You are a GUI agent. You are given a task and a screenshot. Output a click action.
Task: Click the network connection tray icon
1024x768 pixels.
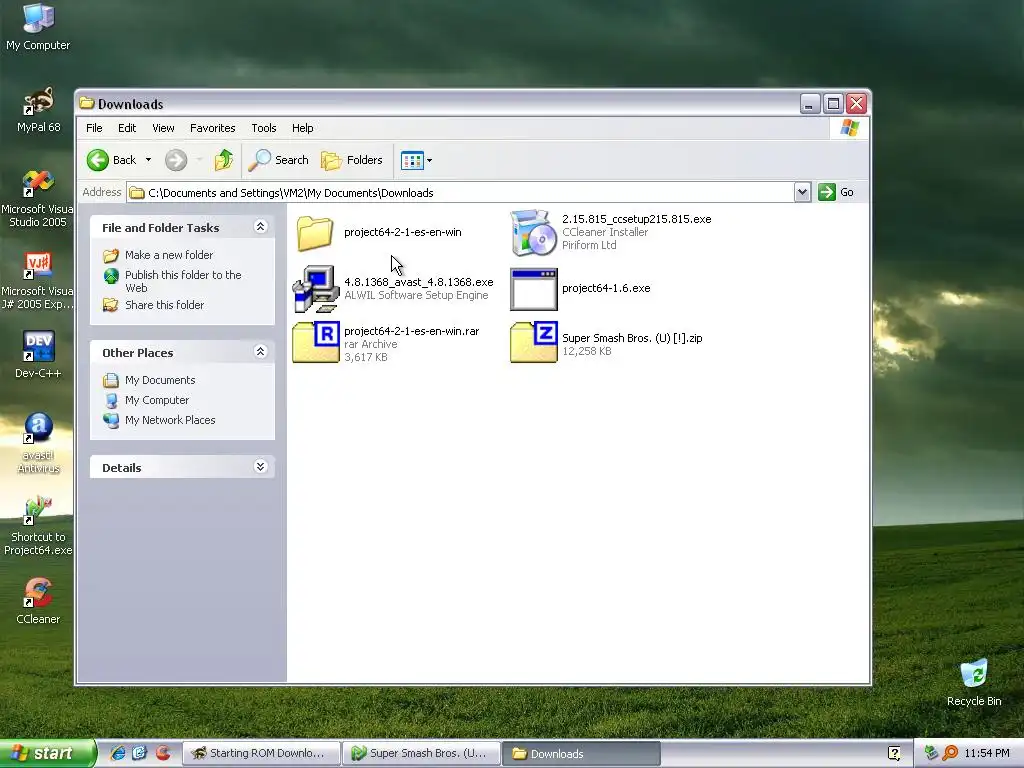click(931, 753)
